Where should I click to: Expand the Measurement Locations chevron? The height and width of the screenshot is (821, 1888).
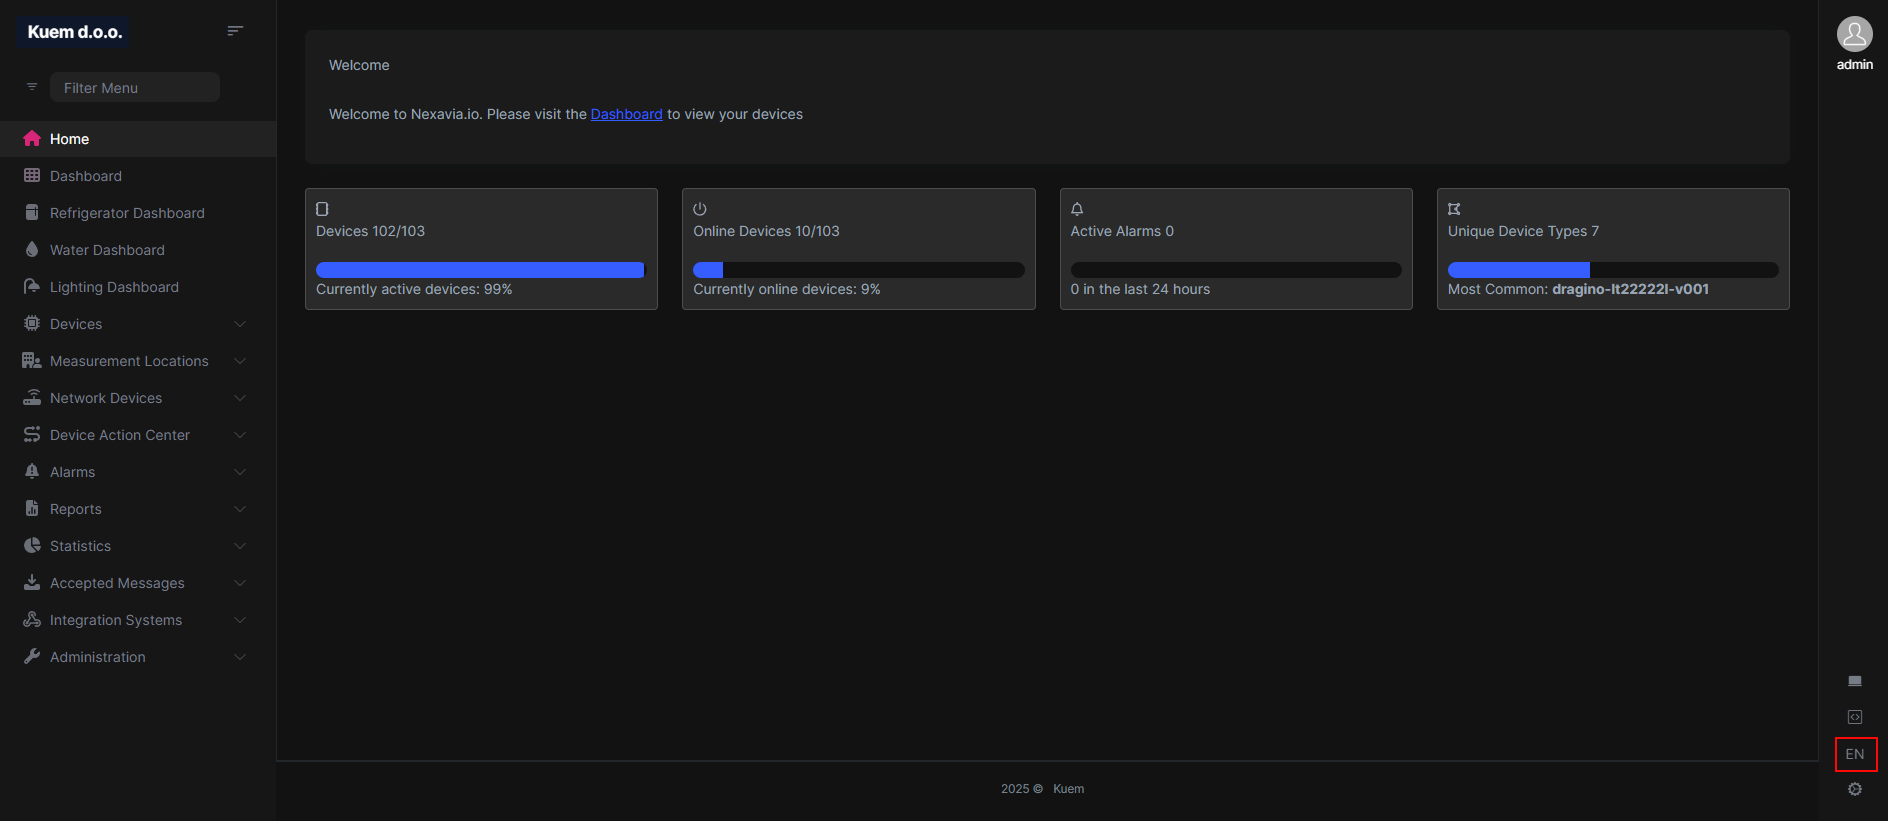240,361
